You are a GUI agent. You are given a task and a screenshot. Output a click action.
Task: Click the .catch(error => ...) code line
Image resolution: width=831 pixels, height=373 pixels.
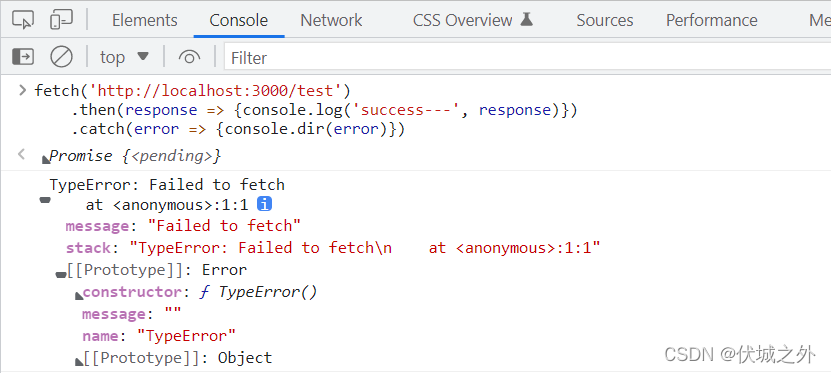238,129
